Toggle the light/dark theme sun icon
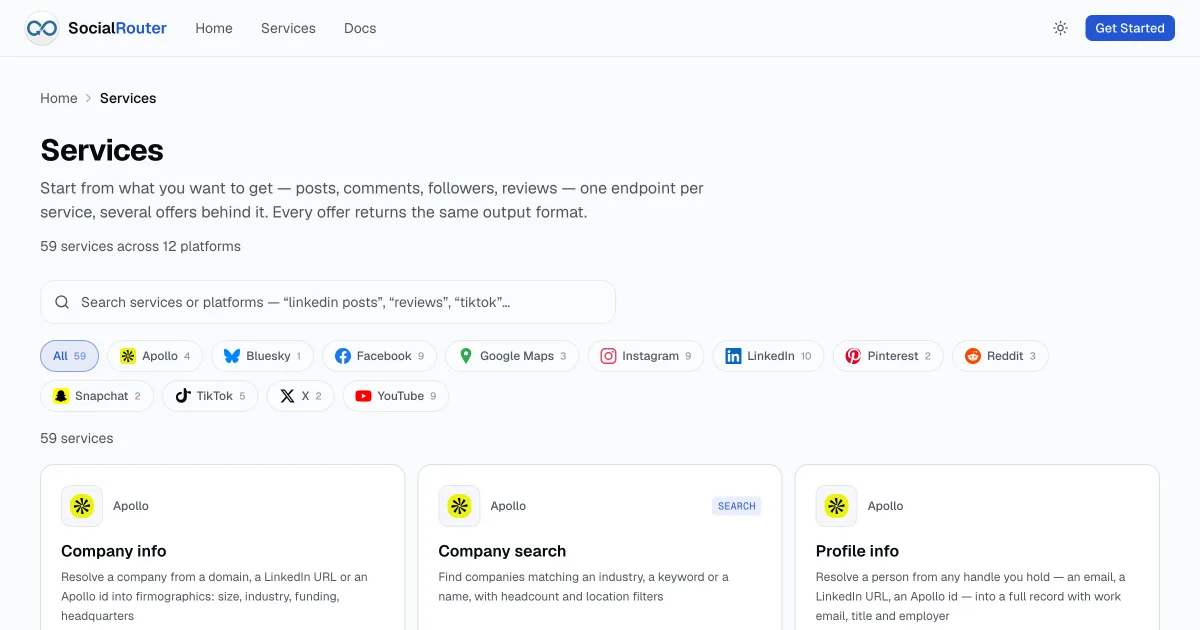 (1060, 28)
